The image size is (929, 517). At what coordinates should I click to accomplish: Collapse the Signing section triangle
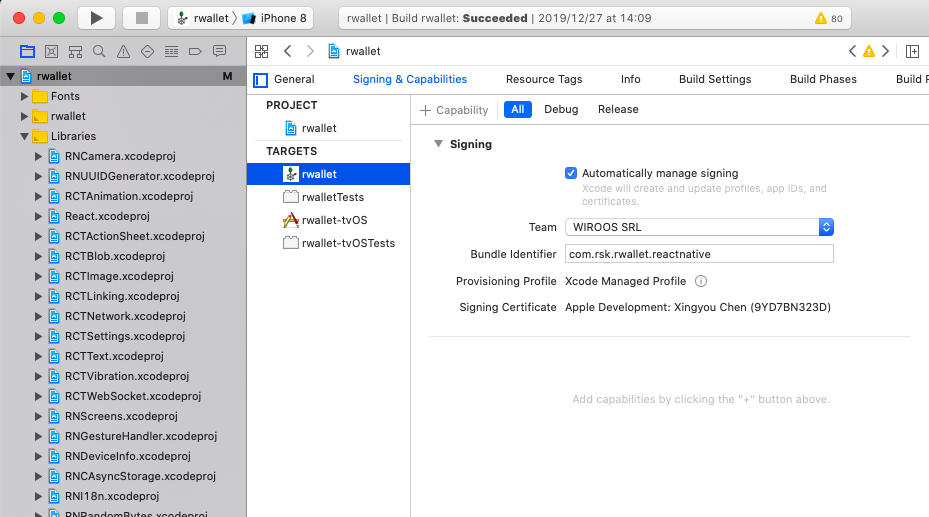coord(438,144)
